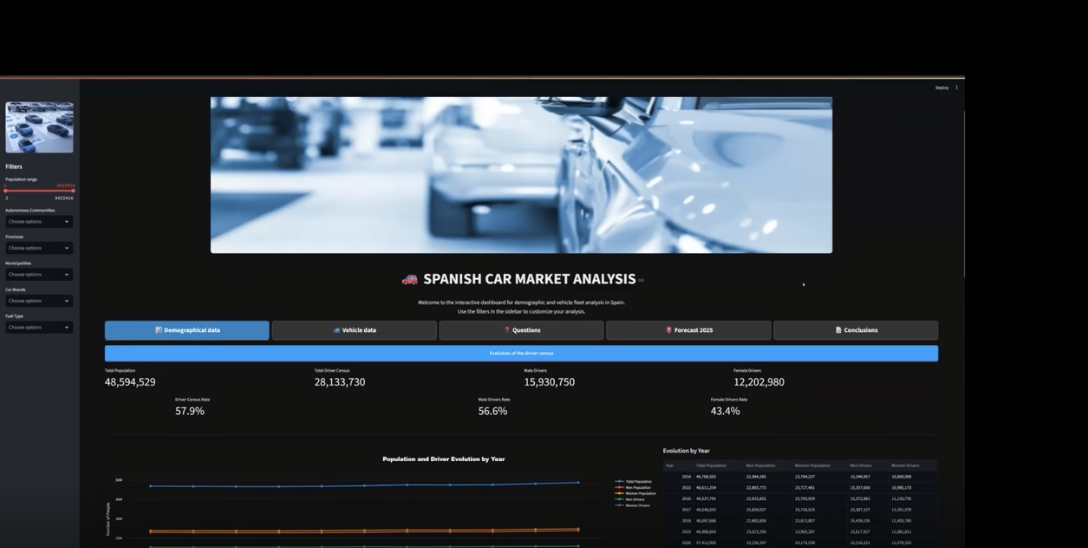The width and height of the screenshot is (1088, 548).
Task: Click the right handle of Population range slider
Action: pos(74,190)
